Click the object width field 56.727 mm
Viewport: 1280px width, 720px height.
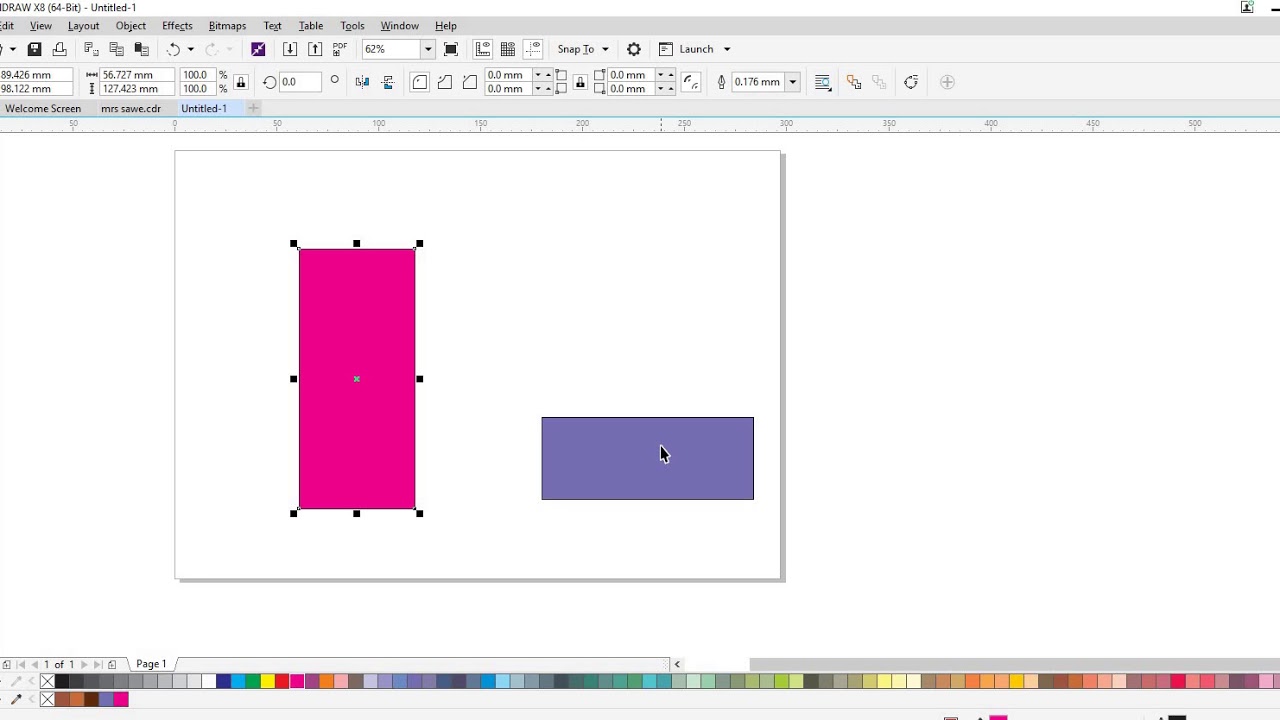click(137, 75)
